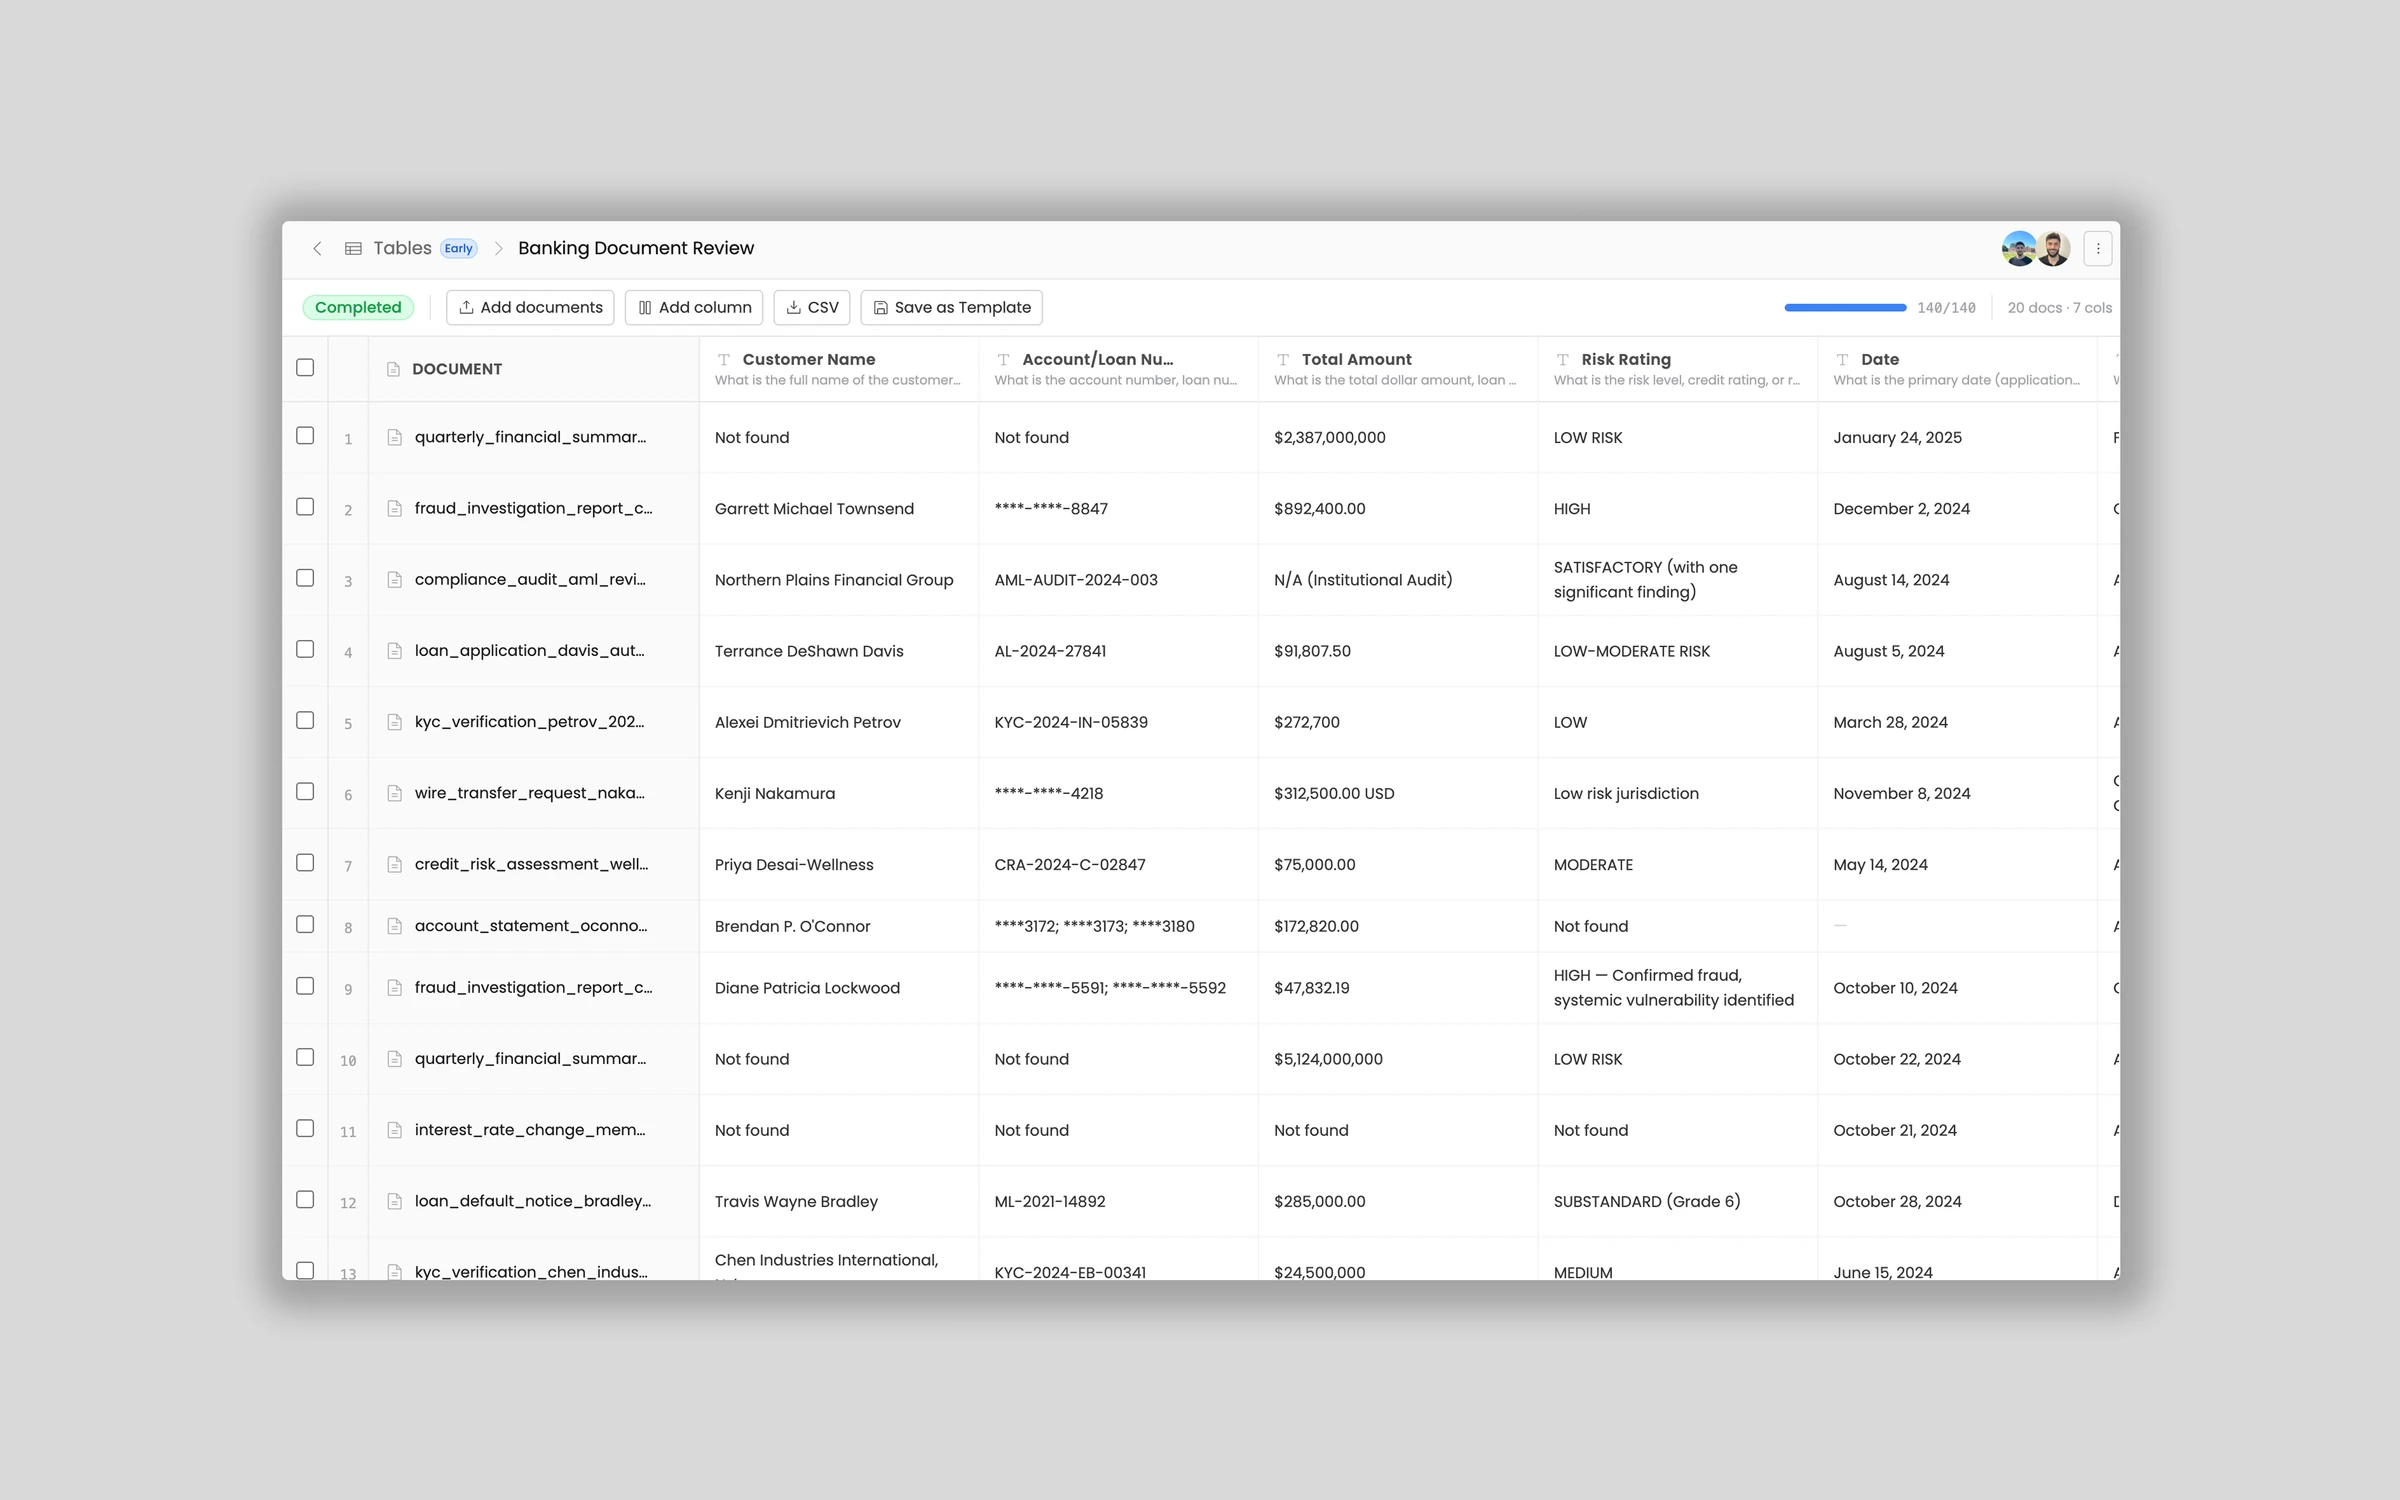2400x1500 pixels.
Task: Select the checkbox for fraud_investigation_report row 2
Action: coord(305,507)
